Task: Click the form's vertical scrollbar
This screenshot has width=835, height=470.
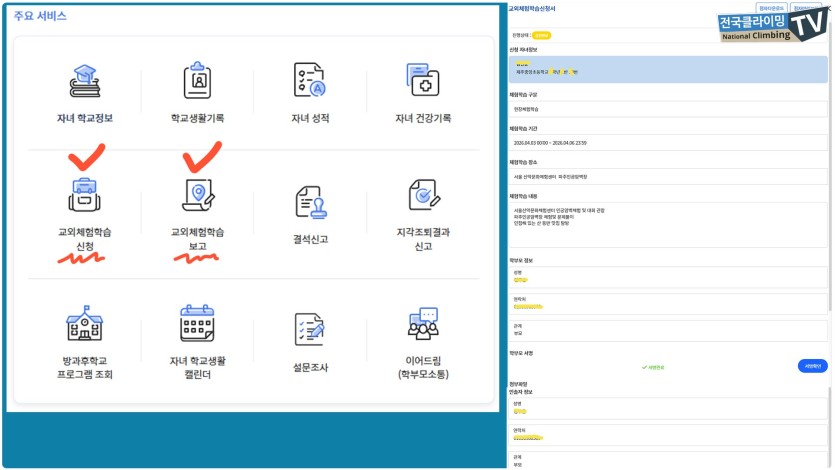Action: point(831,200)
